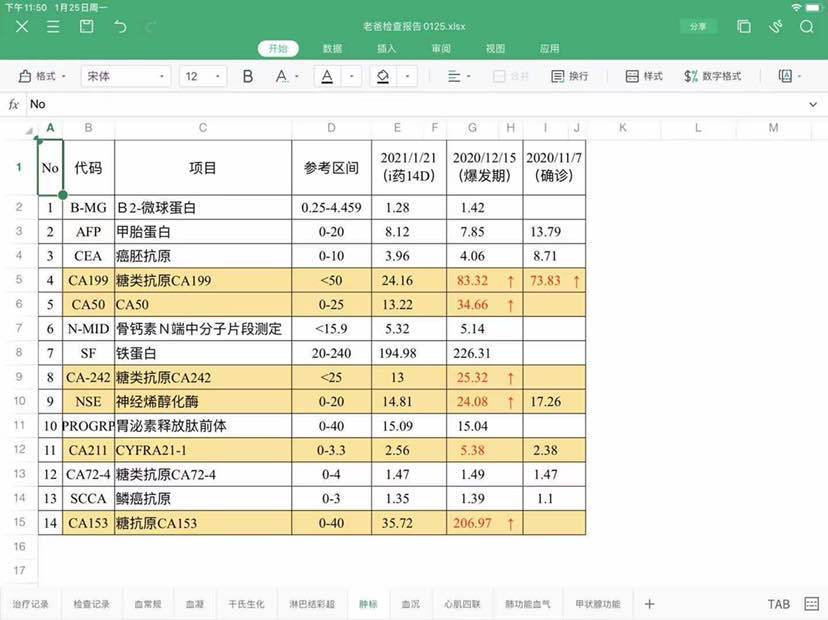Switch to the 数据 ribbon tab
This screenshot has width=828, height=620.
[332, 48]
